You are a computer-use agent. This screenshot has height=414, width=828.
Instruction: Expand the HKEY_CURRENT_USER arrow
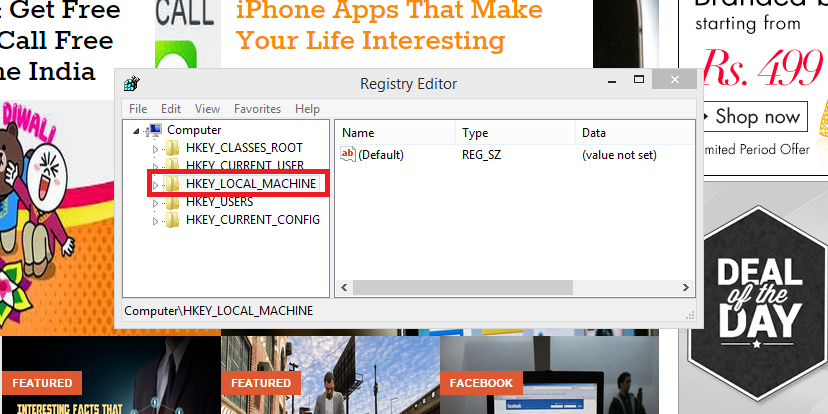click(155, 167)
